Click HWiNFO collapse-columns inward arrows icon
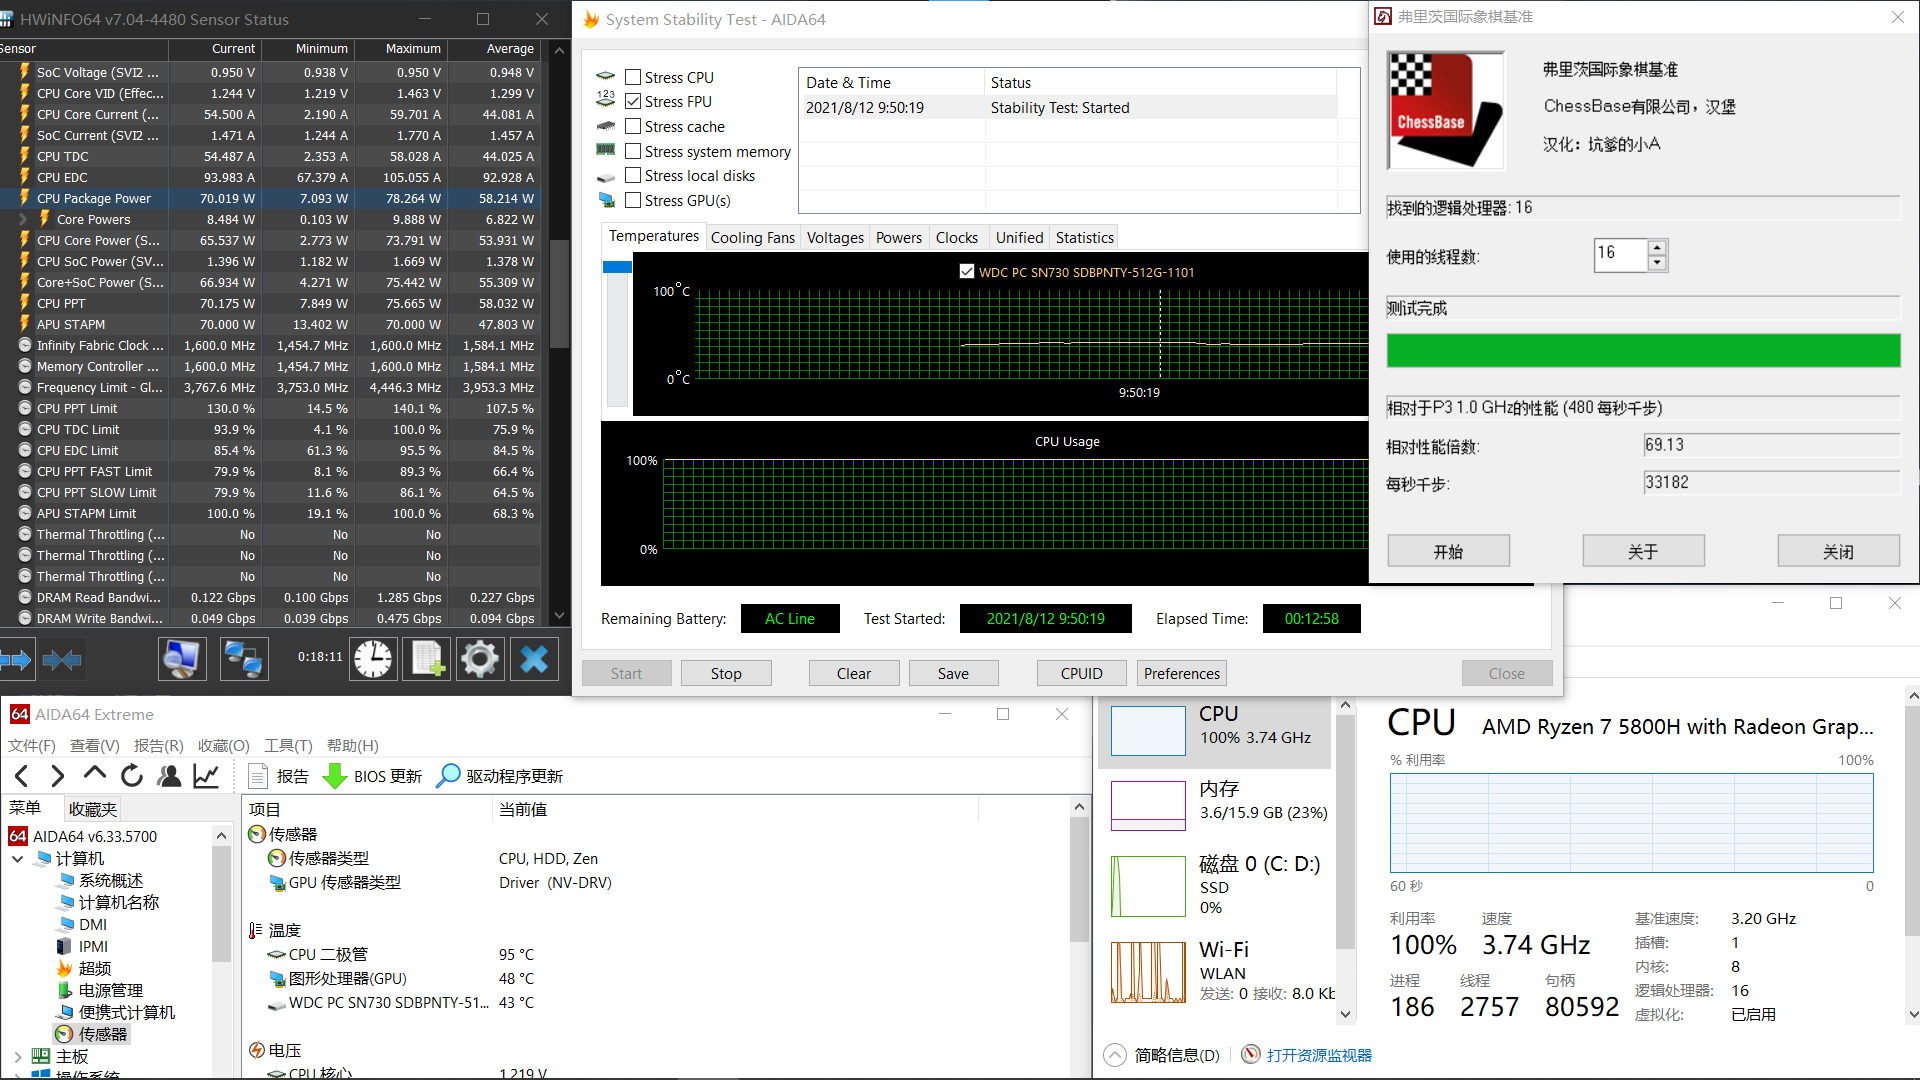The width and height of the screenshot is (1920, 1080). (x=62, y=659)
